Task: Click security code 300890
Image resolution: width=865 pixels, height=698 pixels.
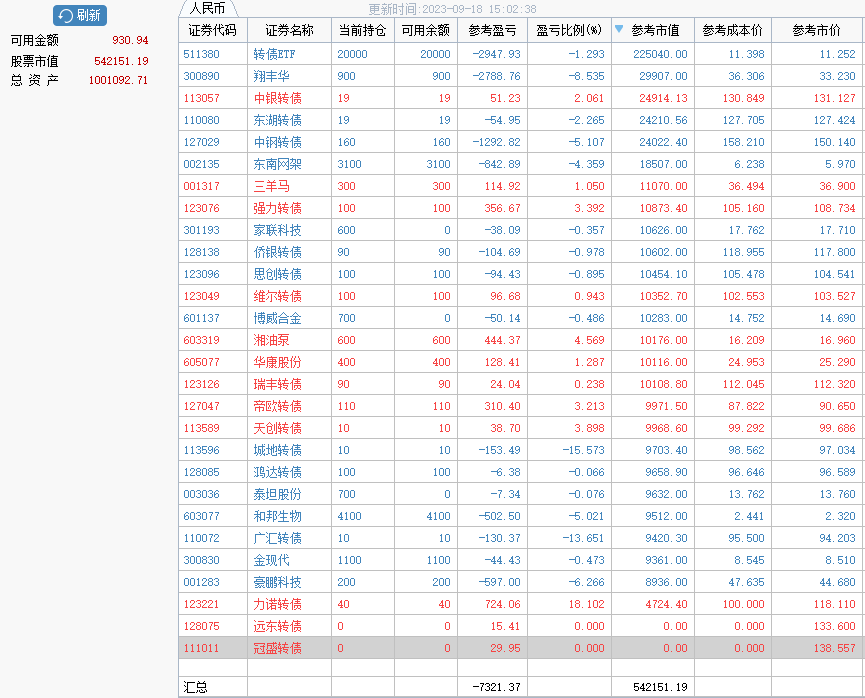Action: (201, 76)
